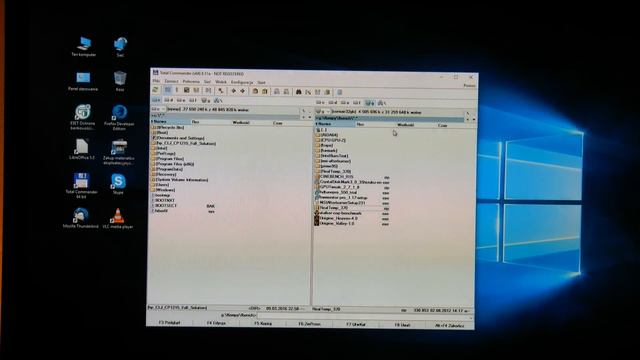Viewport: 640px width, 360px height.
Task: Select drive d button in left panel
Action: pyautogui.click(x=168, y=100)
